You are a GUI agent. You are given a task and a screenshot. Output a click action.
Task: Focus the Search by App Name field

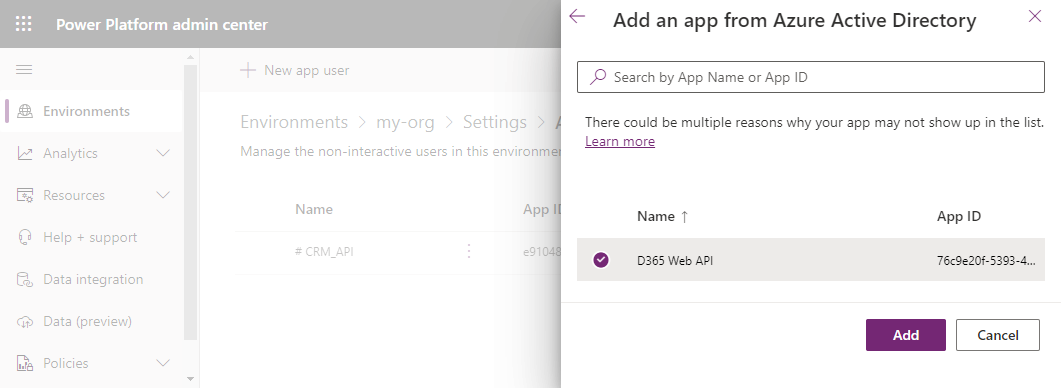pos(811,77)
